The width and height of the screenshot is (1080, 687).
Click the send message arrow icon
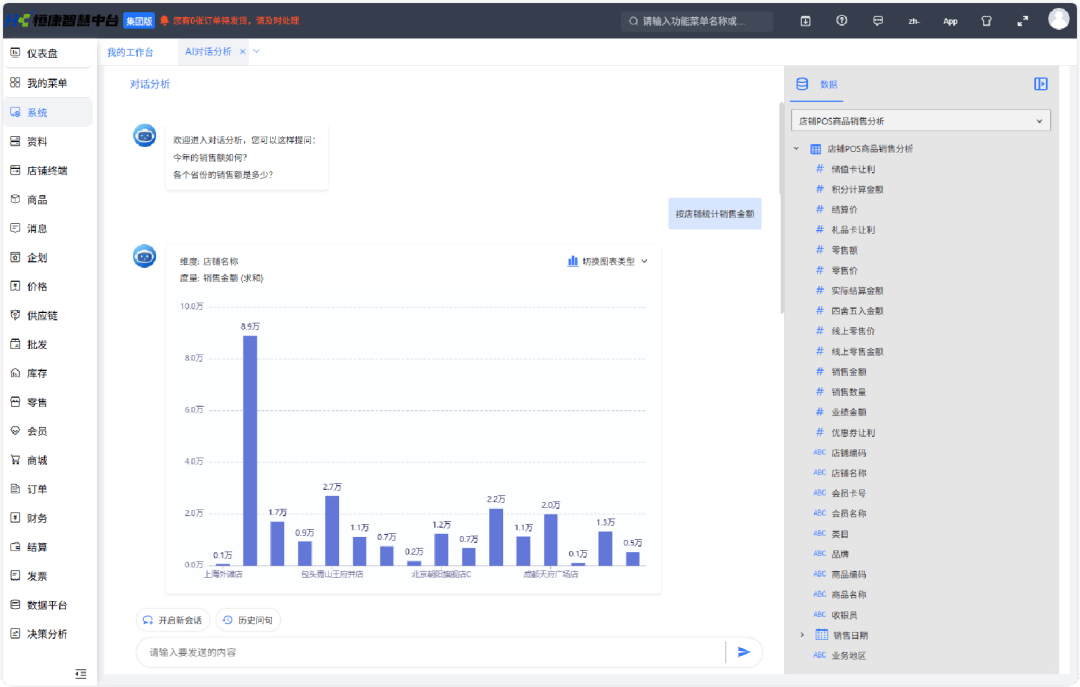pos(743,652)
